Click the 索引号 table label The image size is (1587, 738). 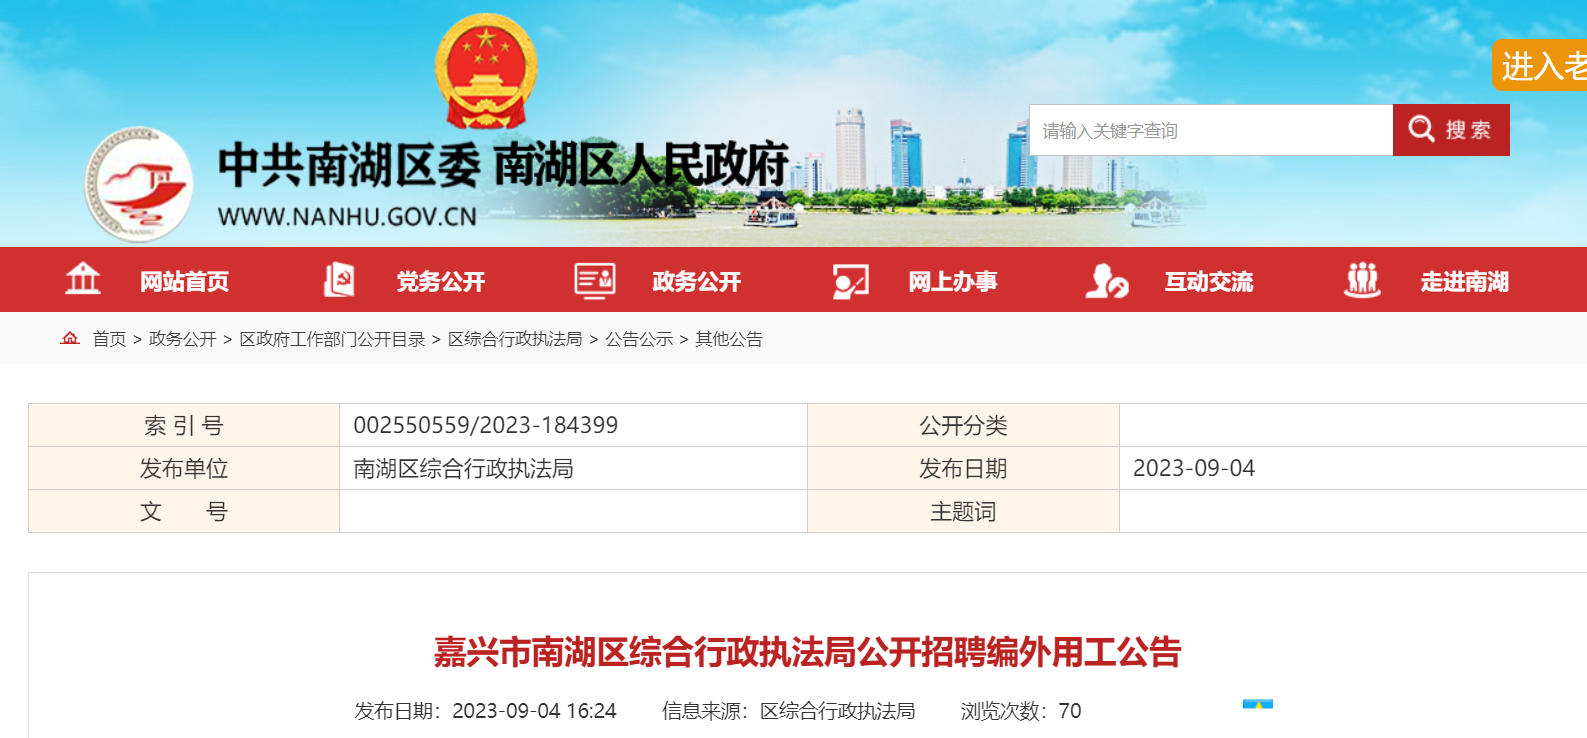point(184,426)
